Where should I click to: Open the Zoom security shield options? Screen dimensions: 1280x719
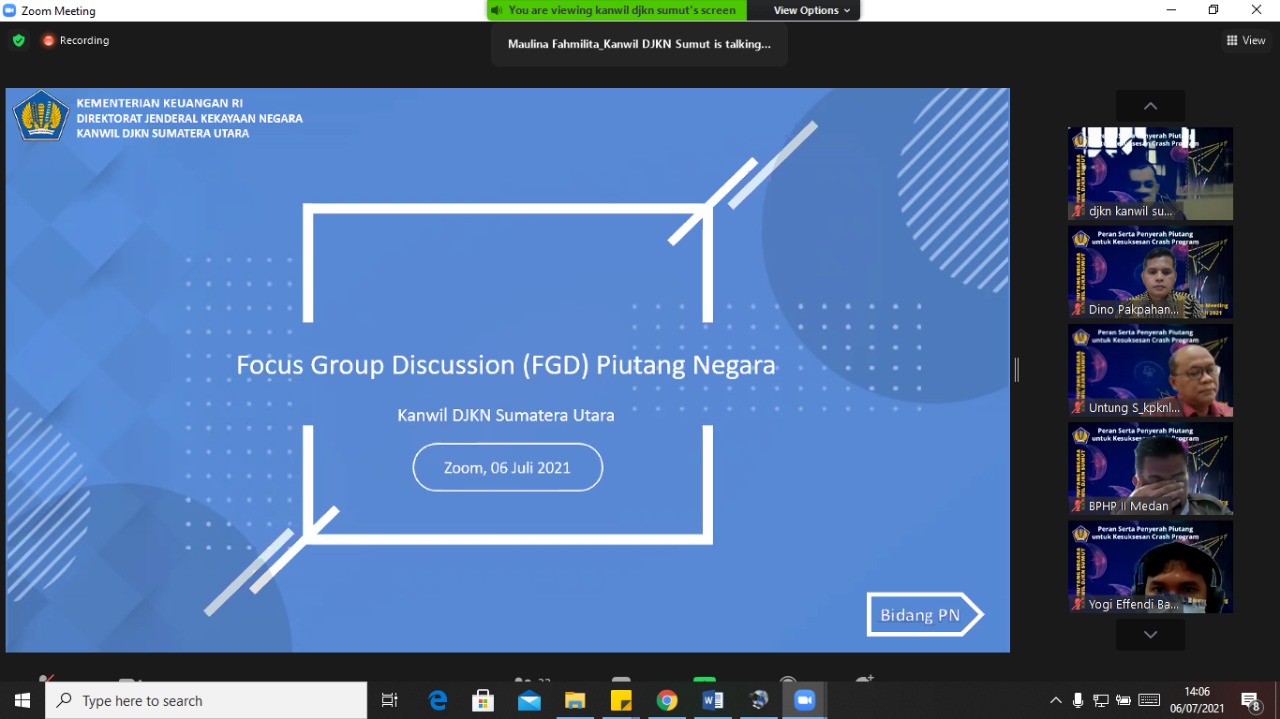pyautogui.click(x=18, y=41)
